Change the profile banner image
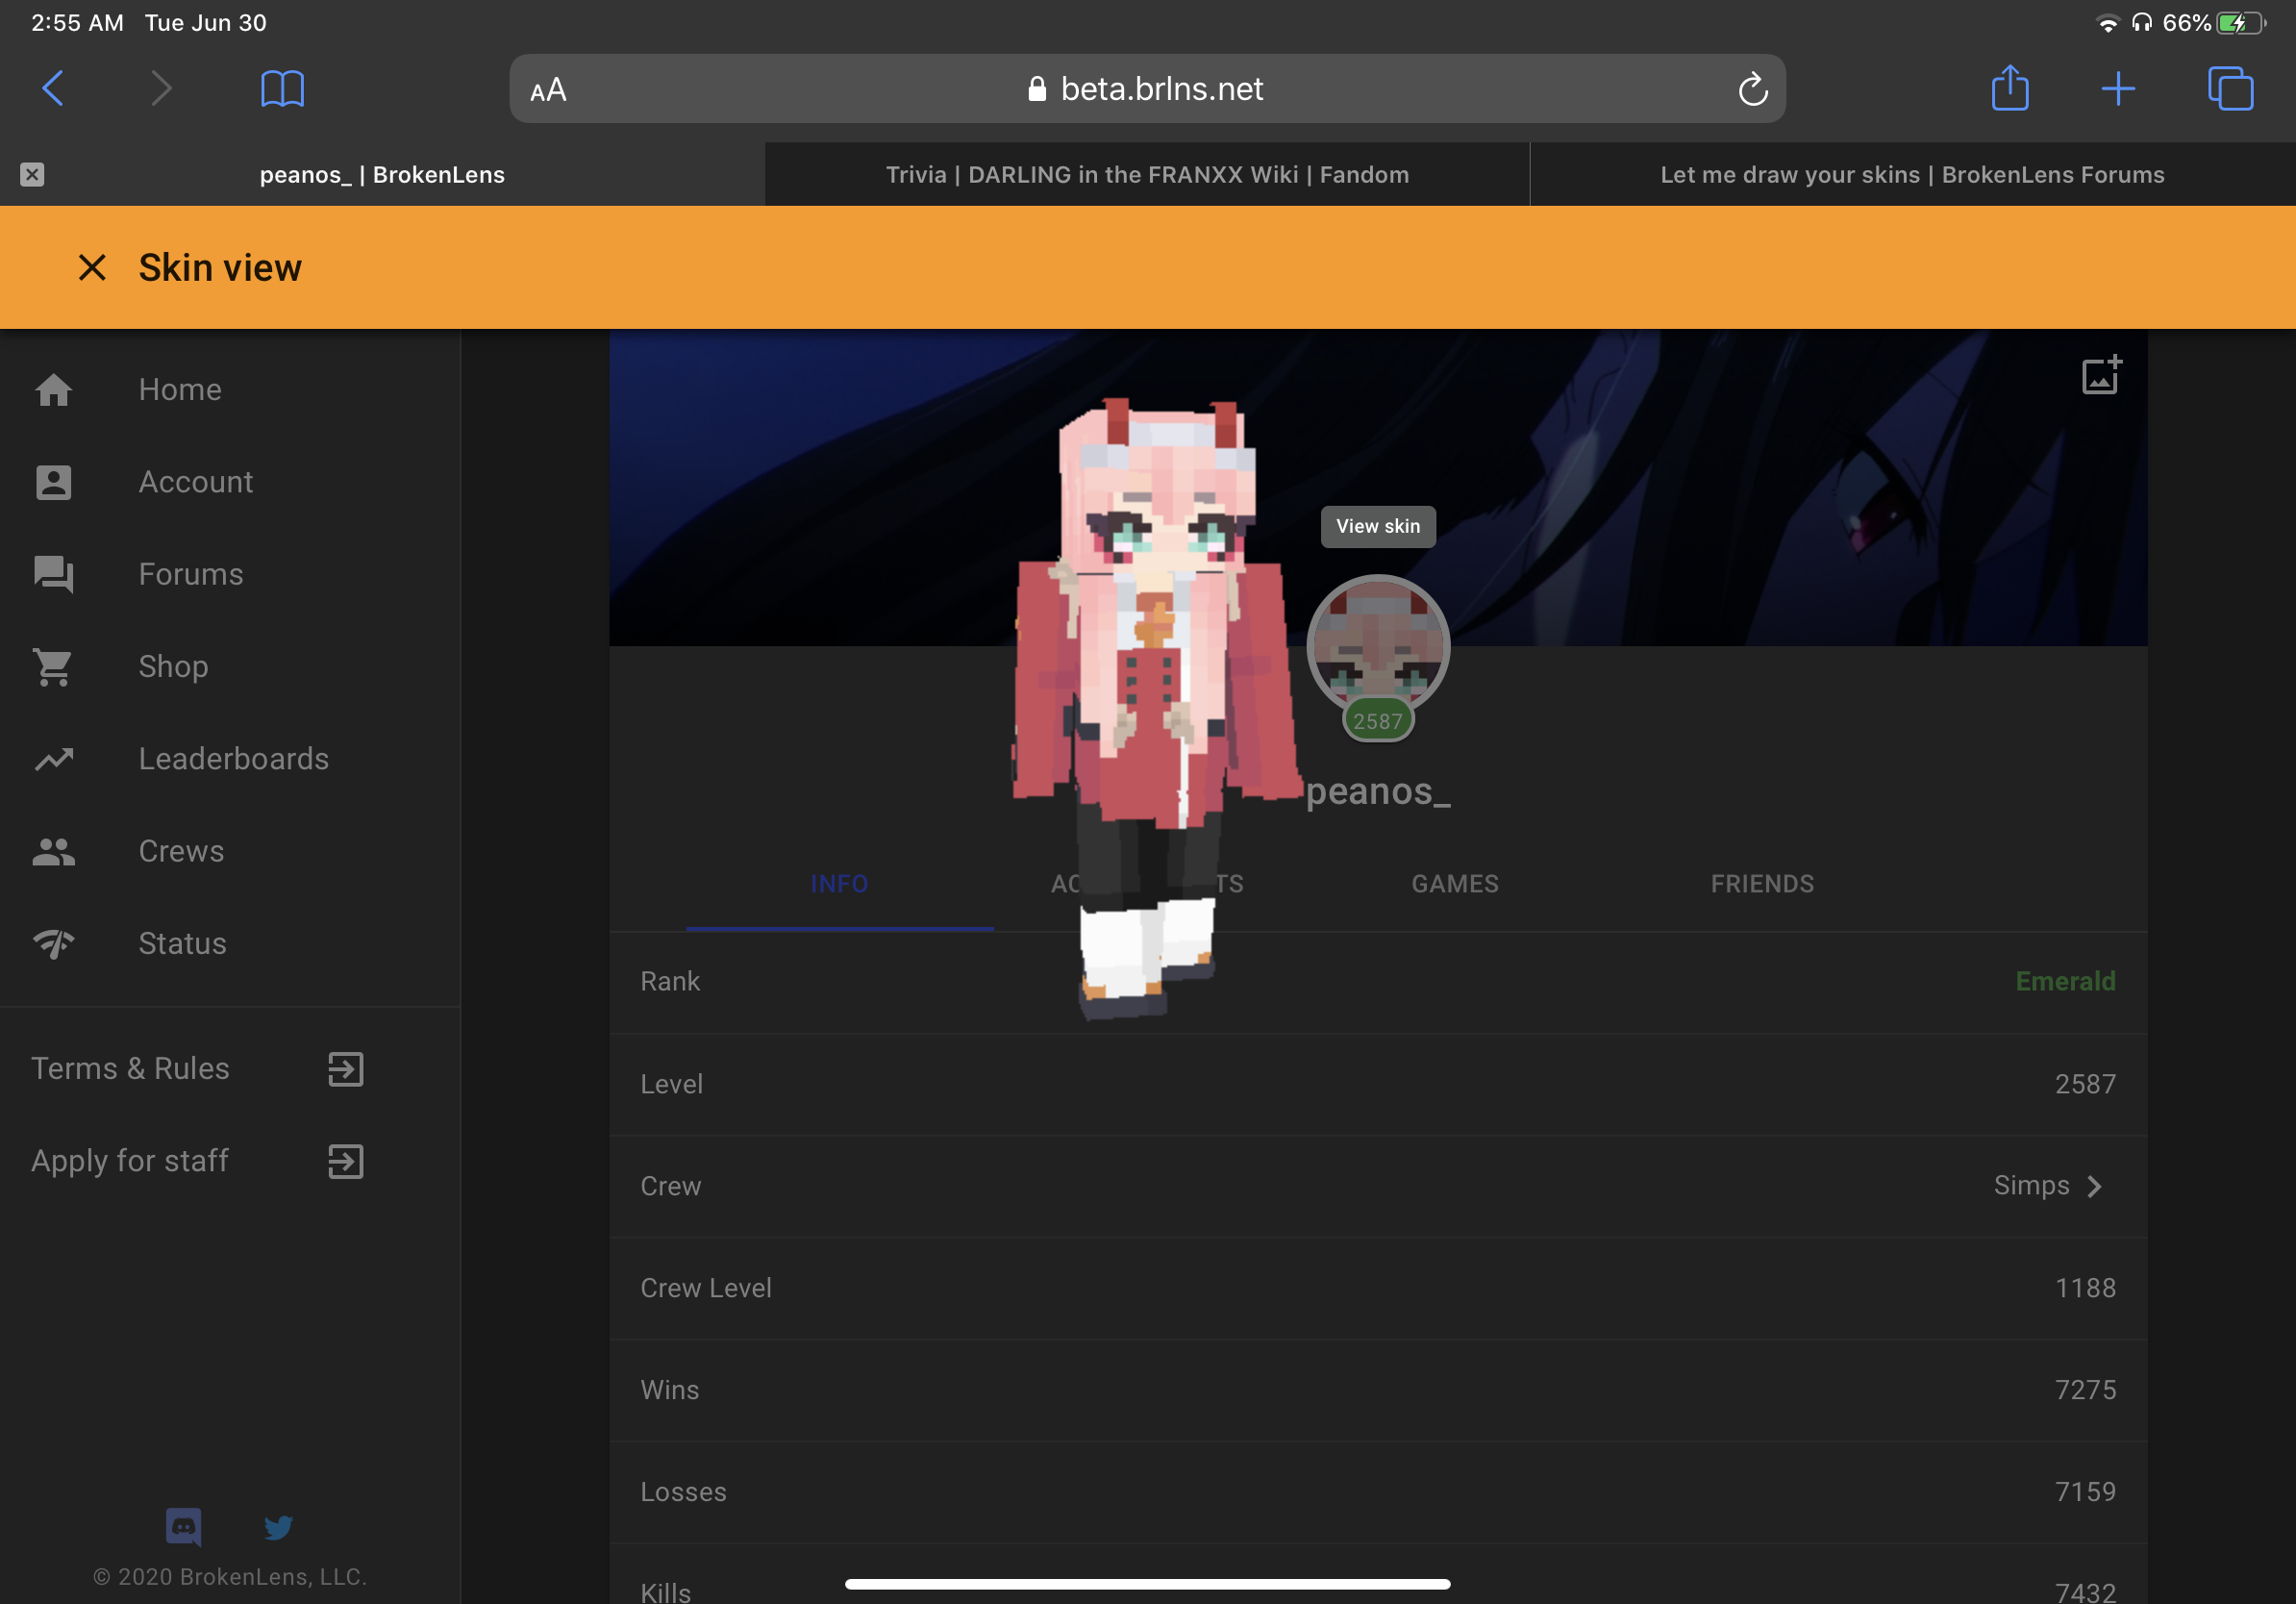2296x1604 pixels. click(2101, 375)
